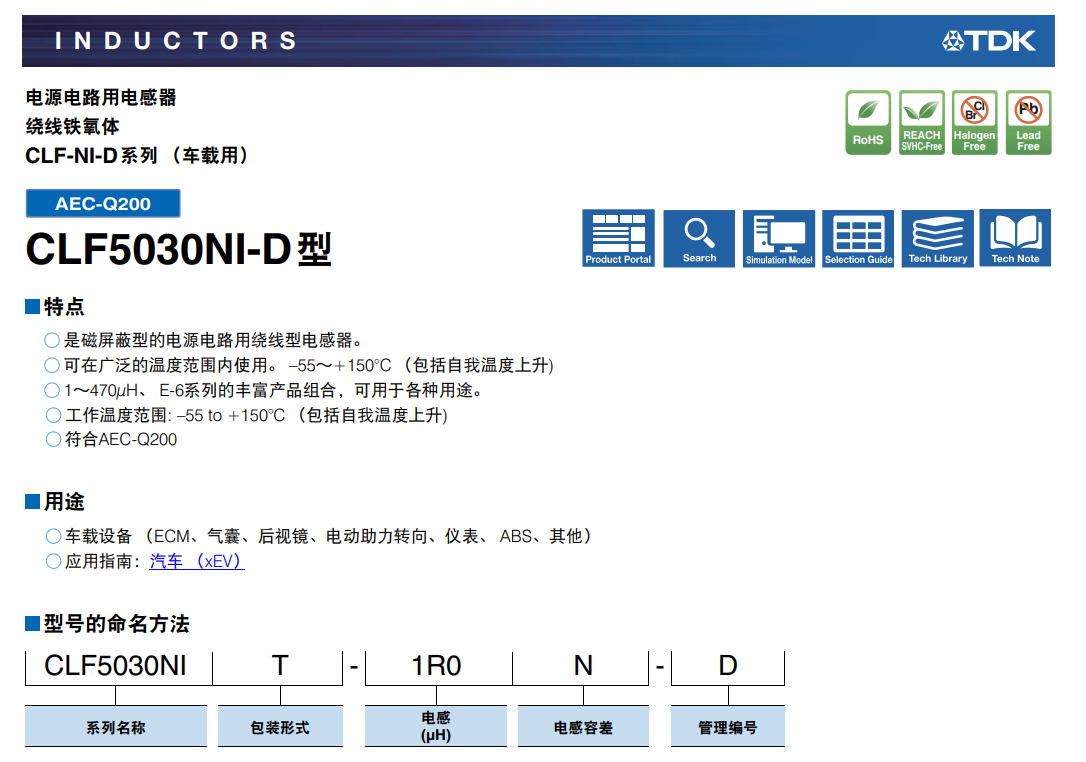Click the Halogen Free badge

point(974,123)
